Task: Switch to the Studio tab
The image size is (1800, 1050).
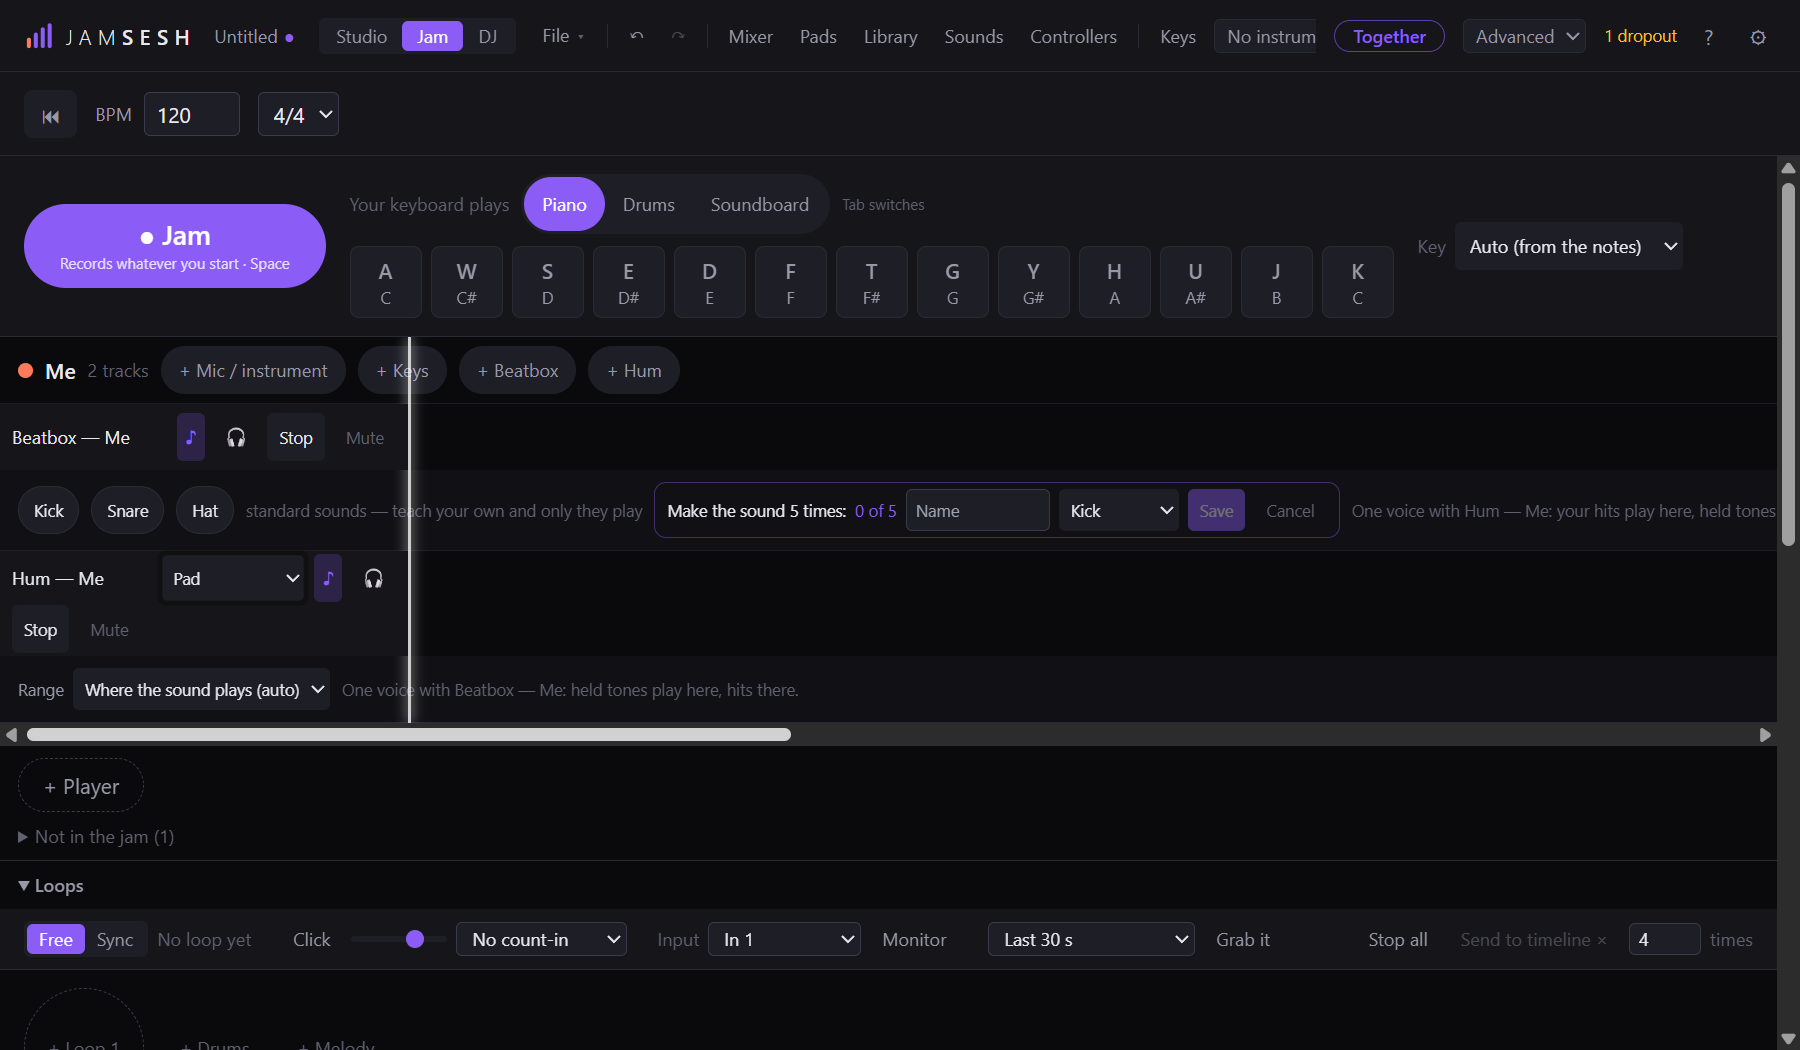Action: tap(361, 37)
